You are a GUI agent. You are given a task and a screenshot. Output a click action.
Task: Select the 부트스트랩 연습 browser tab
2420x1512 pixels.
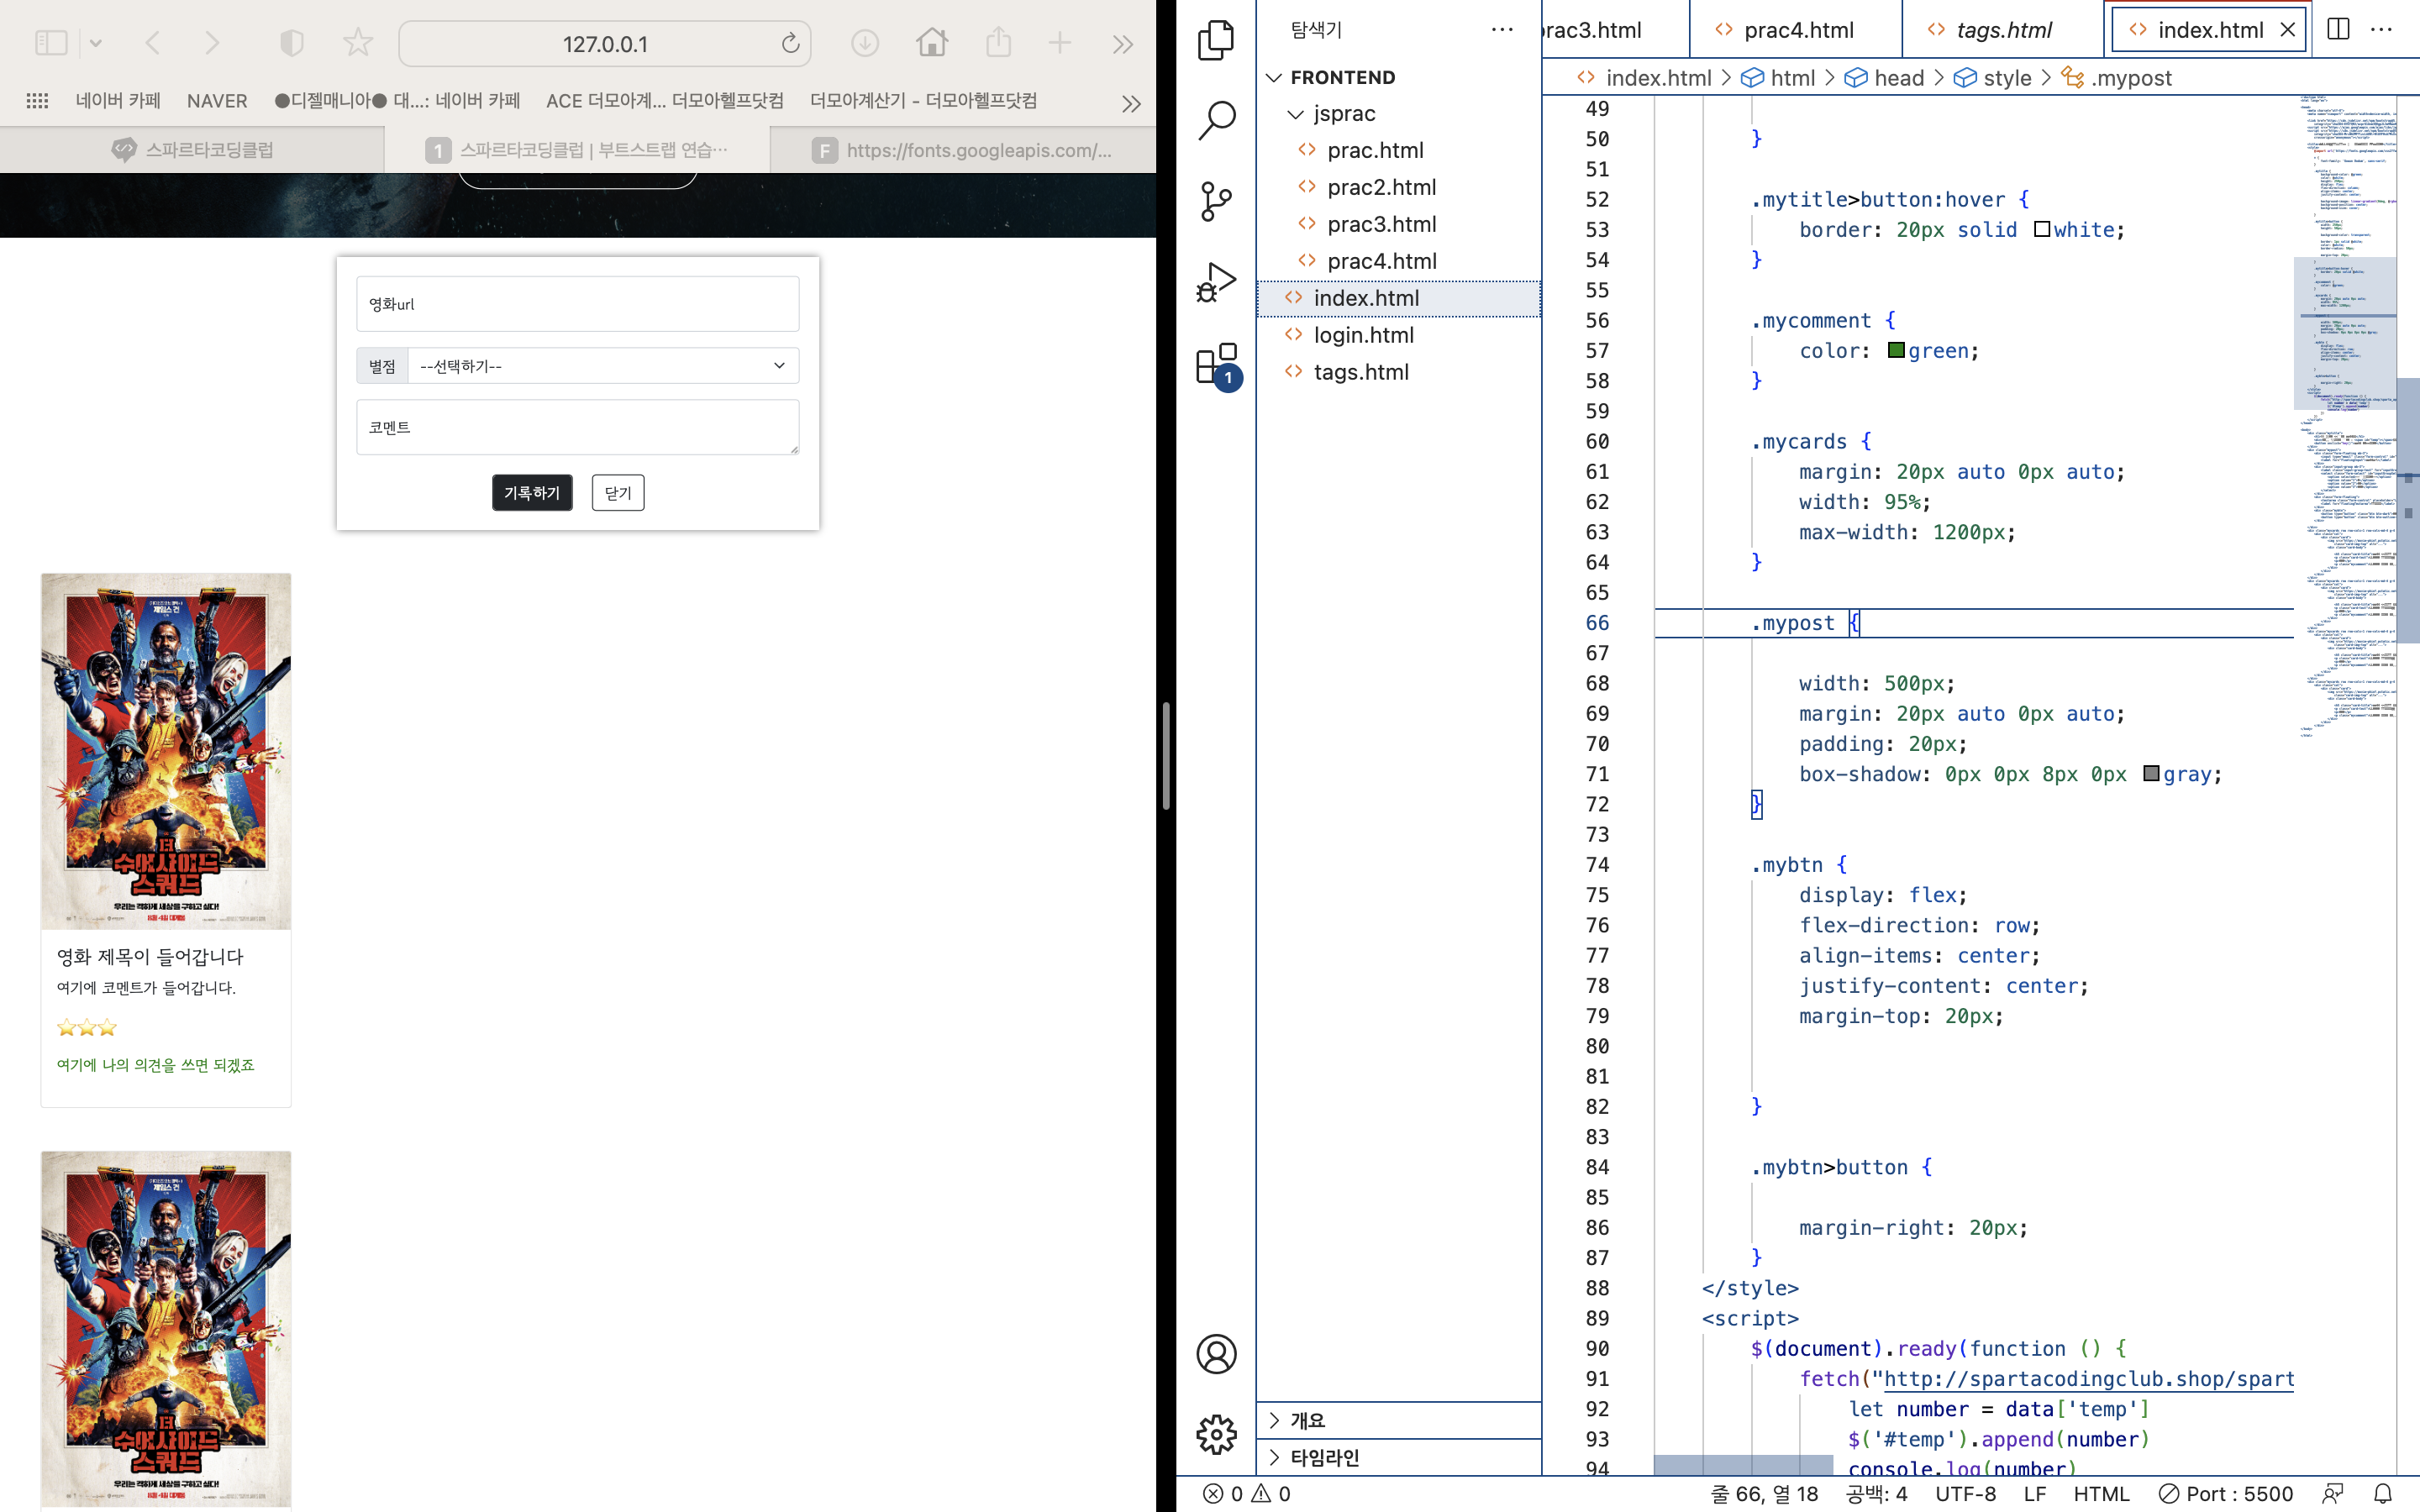pyautogui.click(x=577, y=150)
